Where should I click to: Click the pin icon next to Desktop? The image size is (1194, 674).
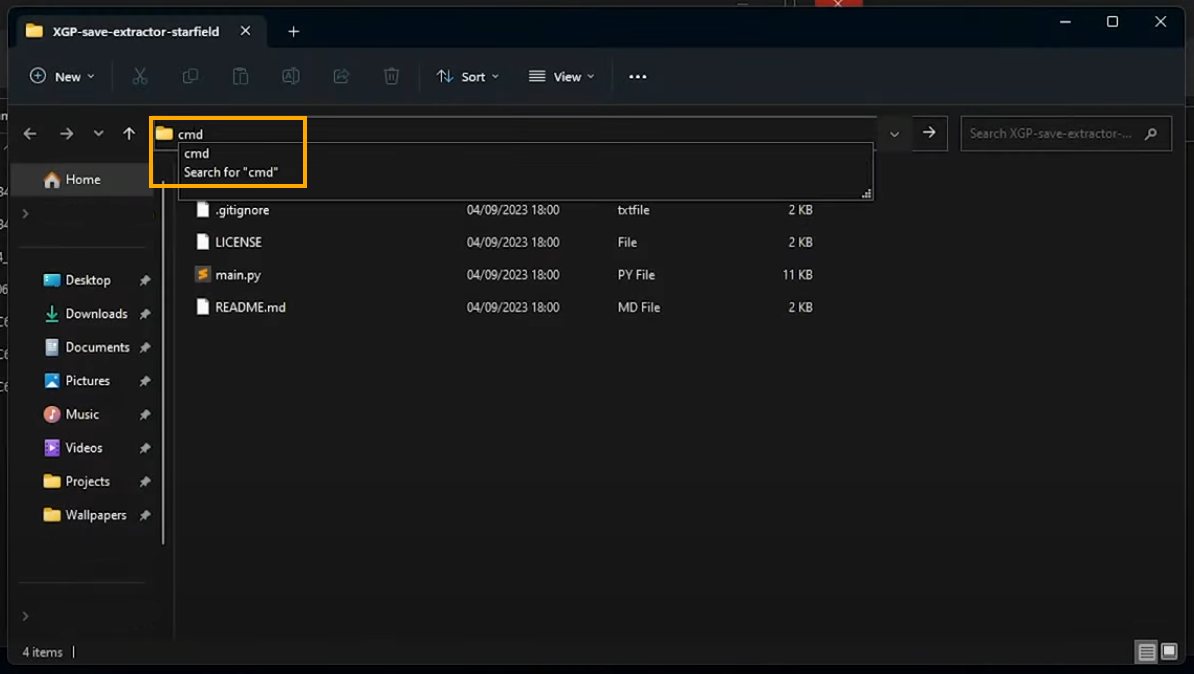[145, 281]
